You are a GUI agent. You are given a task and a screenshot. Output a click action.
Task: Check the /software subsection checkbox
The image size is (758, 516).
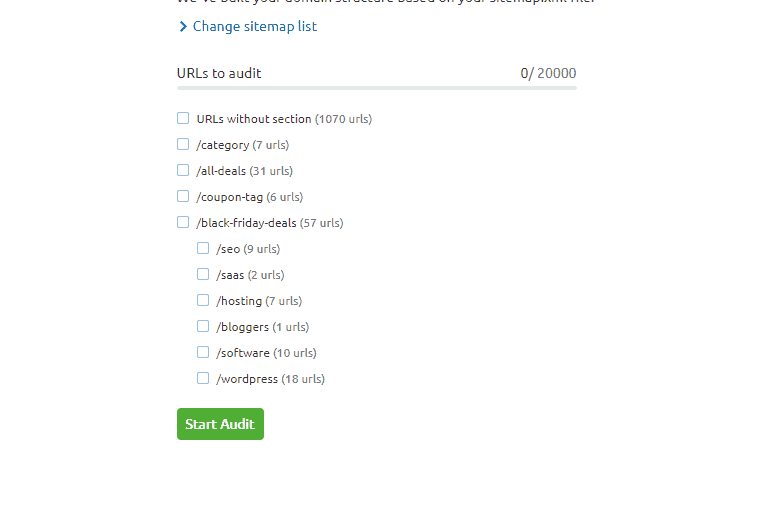click(203, 352)
